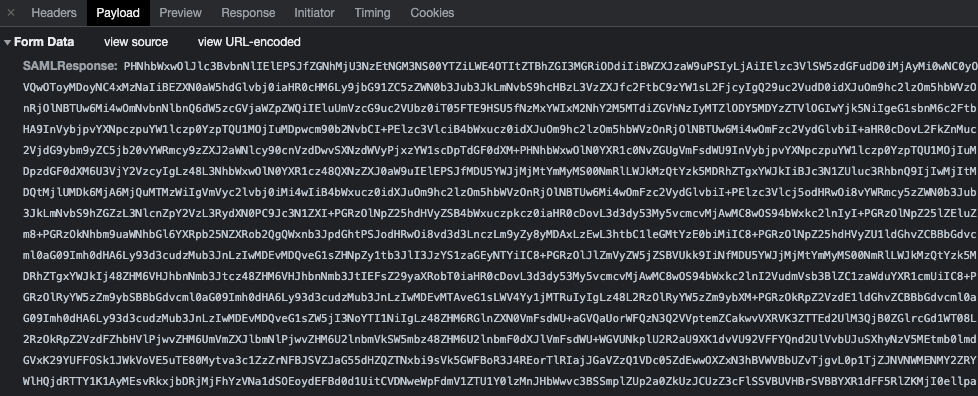Select the SAMLResponse parameter name
Image resolution: width=978 pixels, height=396 pixels.
pyautogui.click(x=70, y=65)
